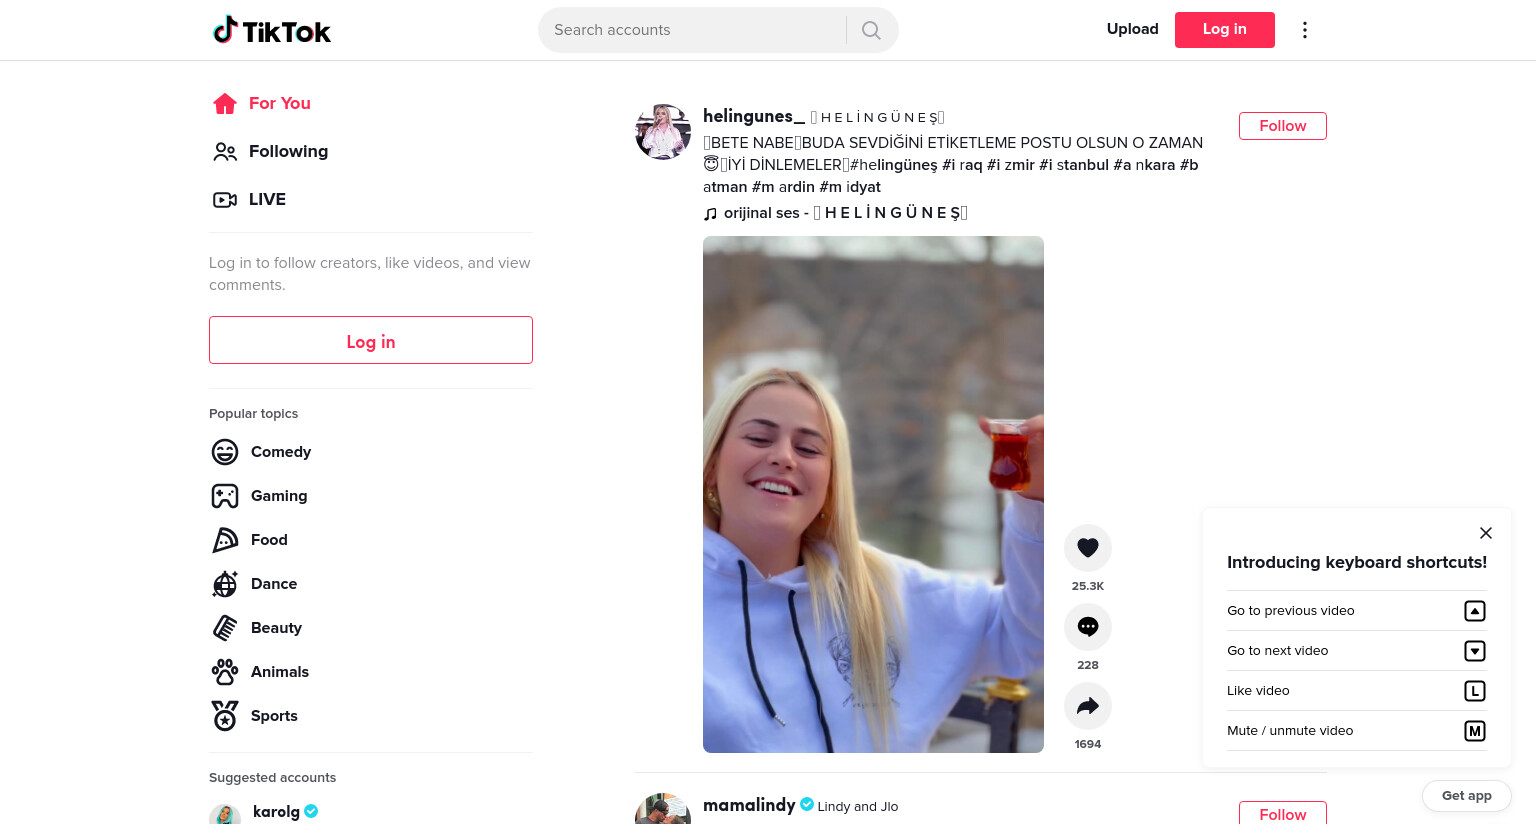
Task: Open helingunes_ username link
Action: (x=754, y=116)
